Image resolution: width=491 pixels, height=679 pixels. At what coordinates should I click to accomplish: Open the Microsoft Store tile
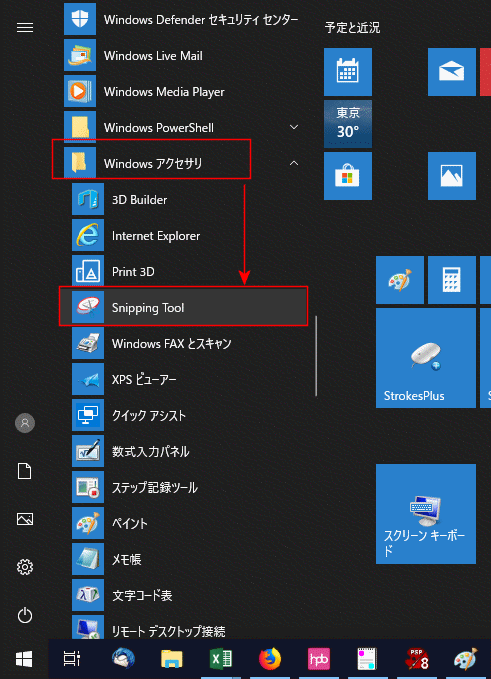[348, 176]
